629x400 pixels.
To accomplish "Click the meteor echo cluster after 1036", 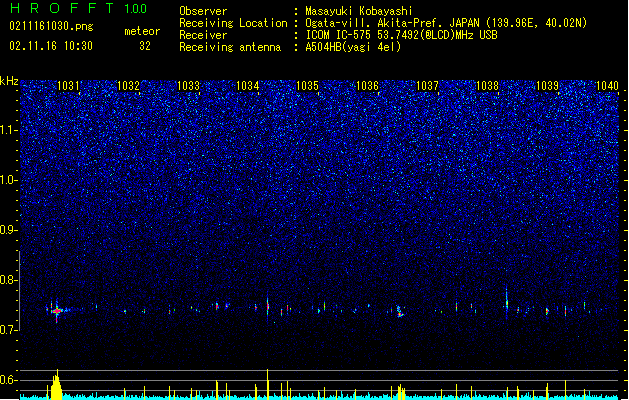I will (x=400, y=311).
